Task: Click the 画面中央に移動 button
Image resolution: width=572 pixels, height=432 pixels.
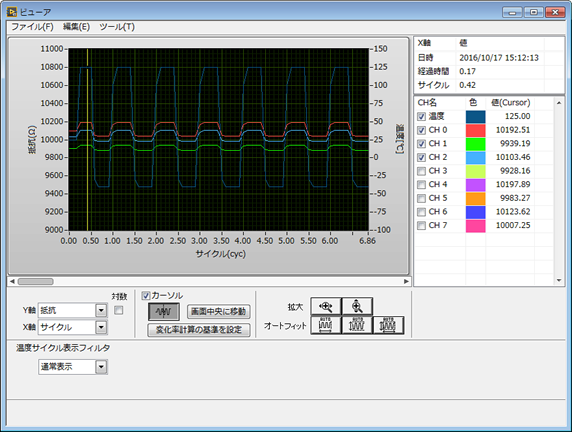Action: pos(219,312)
